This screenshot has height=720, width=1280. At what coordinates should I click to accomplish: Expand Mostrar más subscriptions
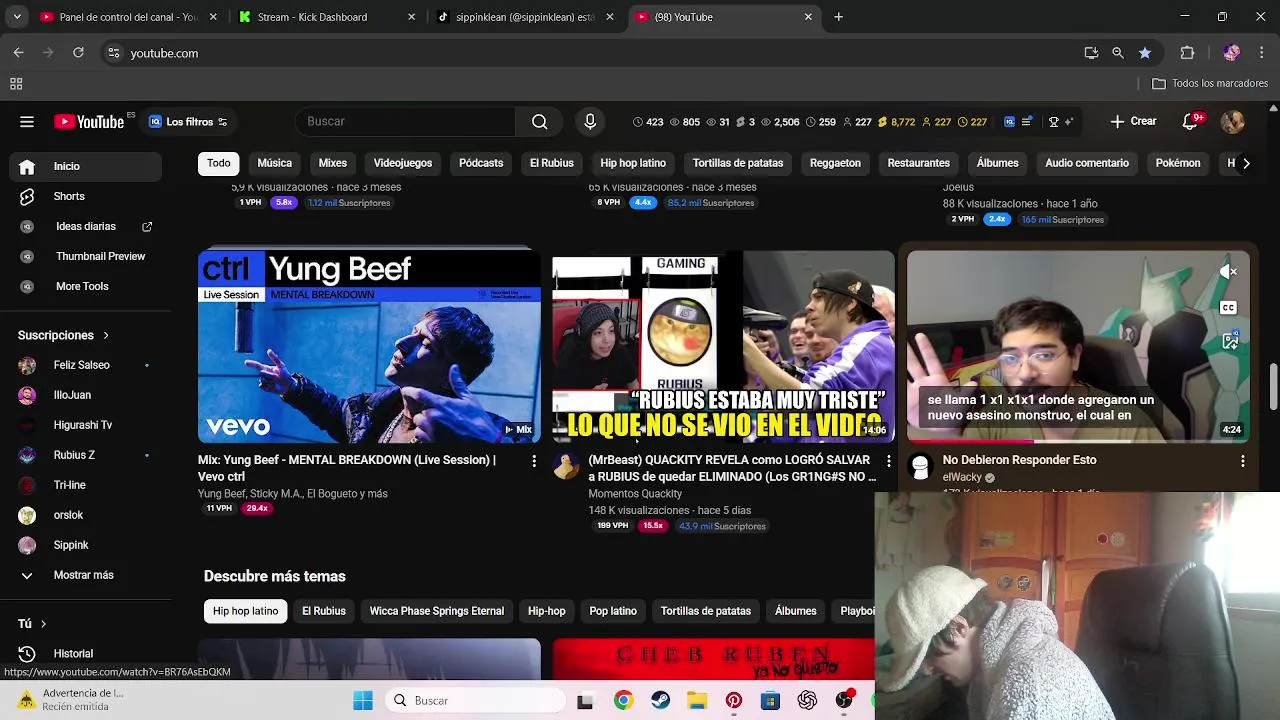tap(87, 575)
